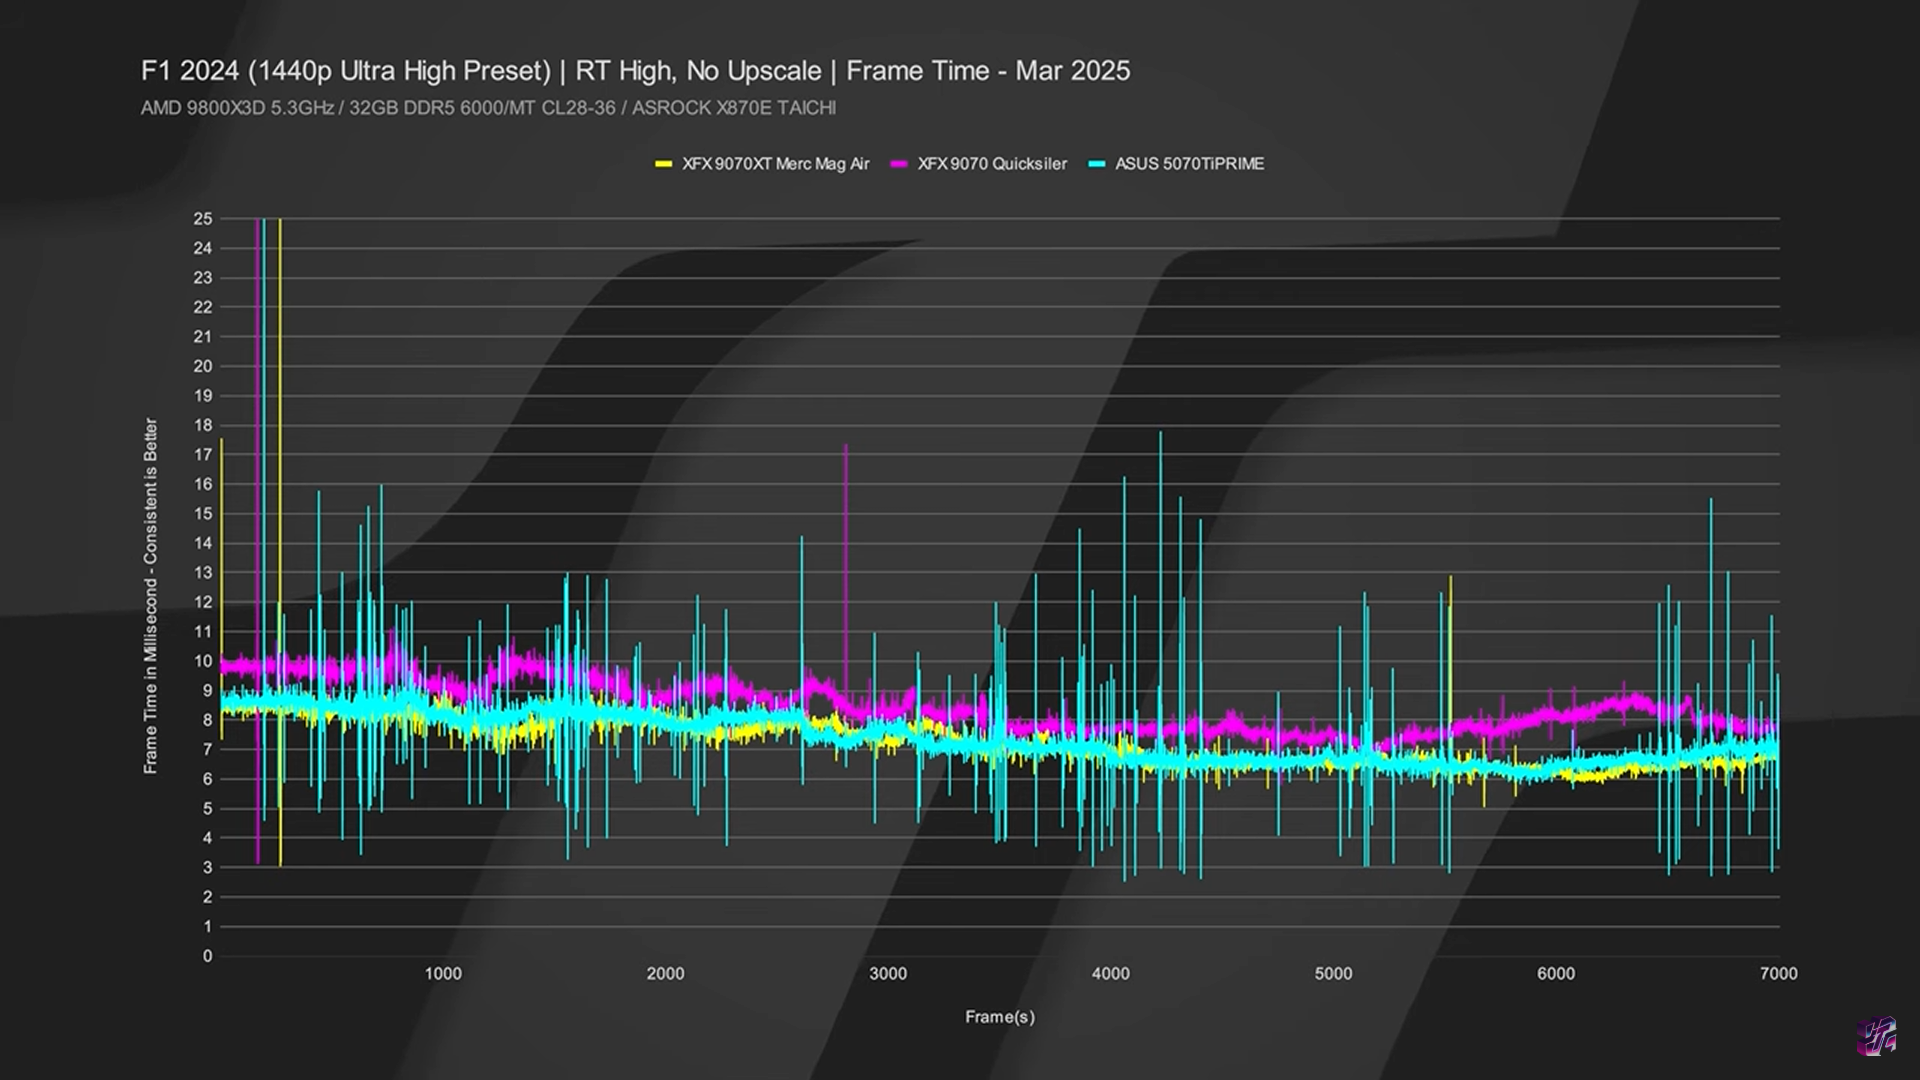Viewport: 1920px width, 1080px height.
Task: Click the magenta XFX 9070 legend swatch
Action: pos(899,164)
